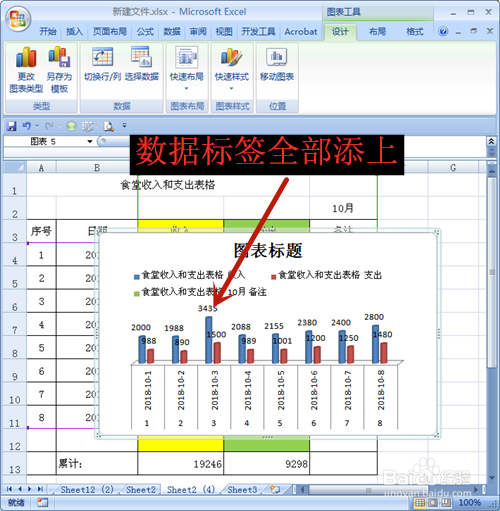Click the horizontal scrollbar track
Image resolution: width=500 pixels, height=511 pixels.
tap(390, 489)
